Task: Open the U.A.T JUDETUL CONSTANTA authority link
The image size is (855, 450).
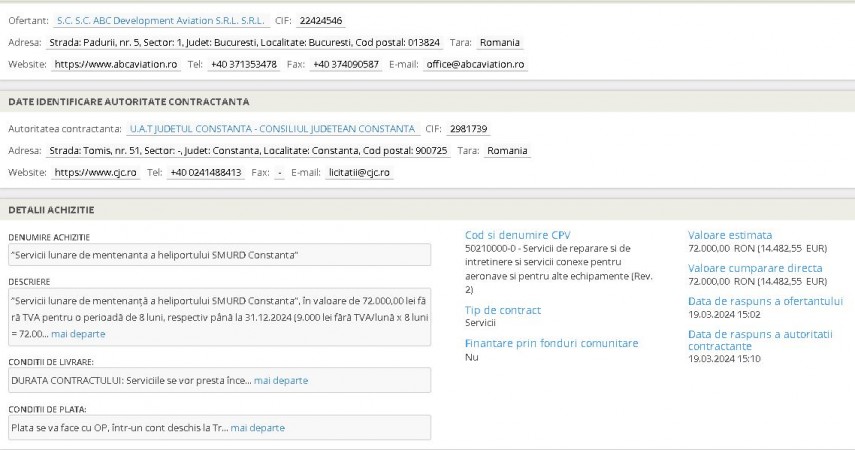Action: (x=272, y=129)
